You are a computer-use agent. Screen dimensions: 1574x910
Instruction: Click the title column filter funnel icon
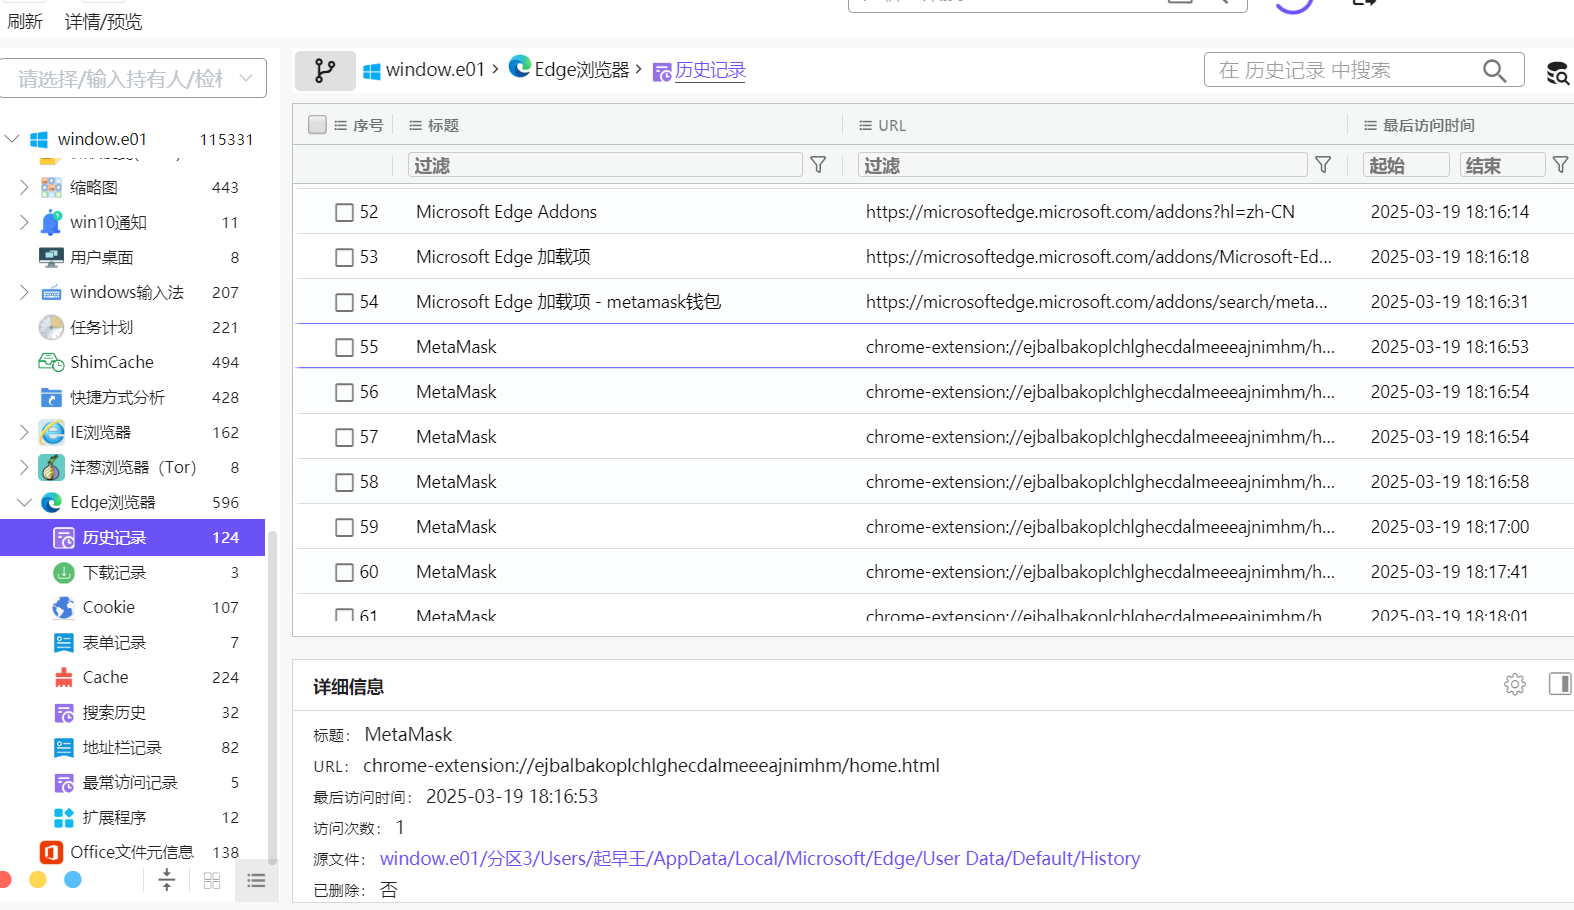point(818,165)
